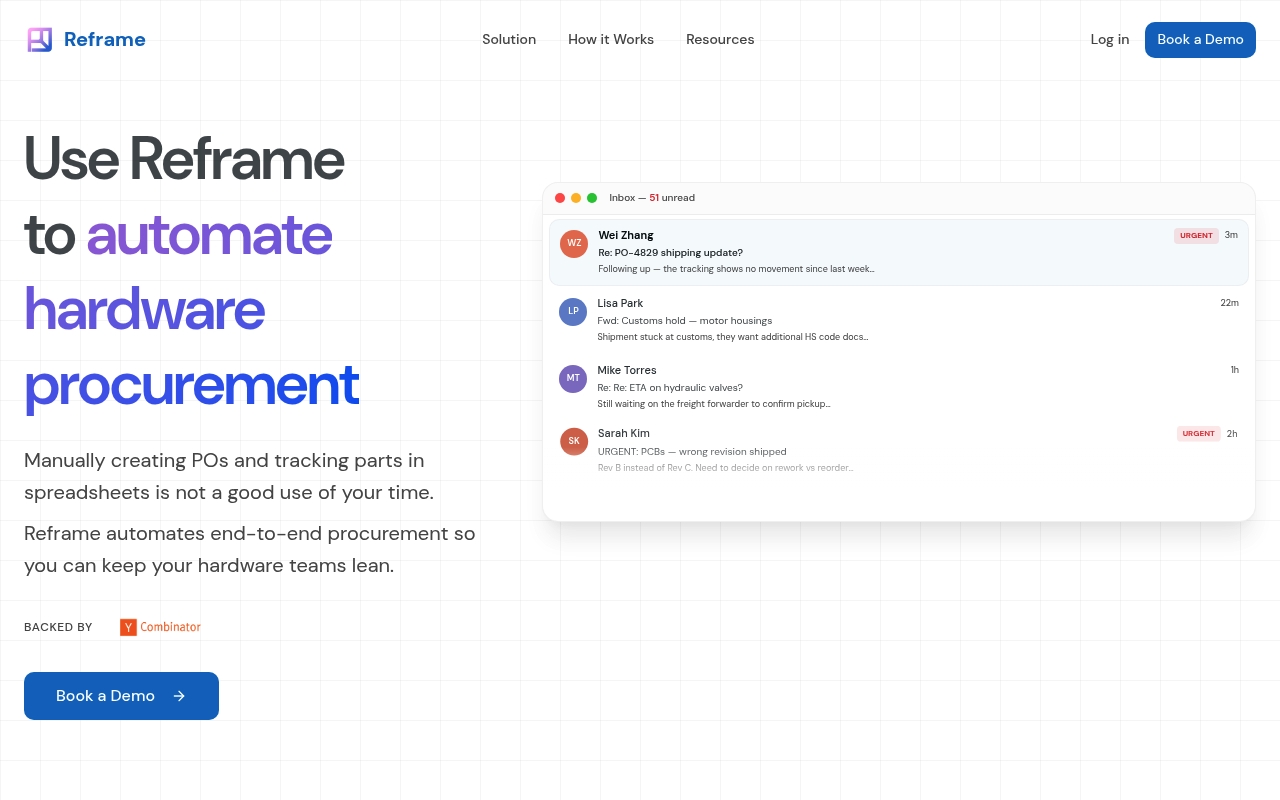This screenshot has width=1280, height=800.
Task: Click the BACKED BY label
Action: 58,627
